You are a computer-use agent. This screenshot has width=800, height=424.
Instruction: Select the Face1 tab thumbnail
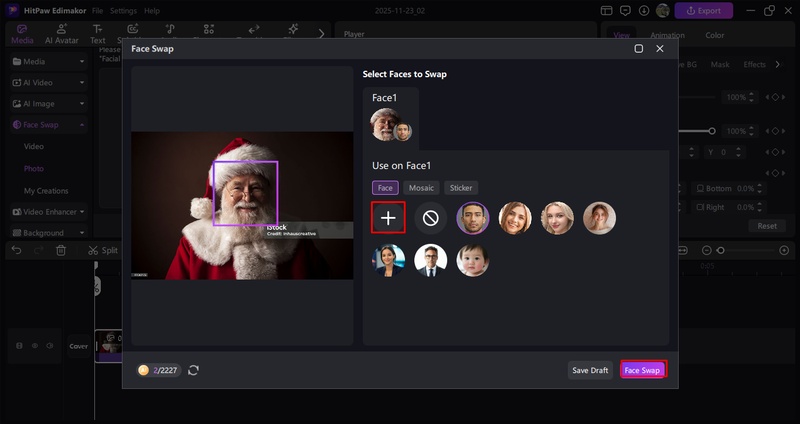click(x=391, y=124)
